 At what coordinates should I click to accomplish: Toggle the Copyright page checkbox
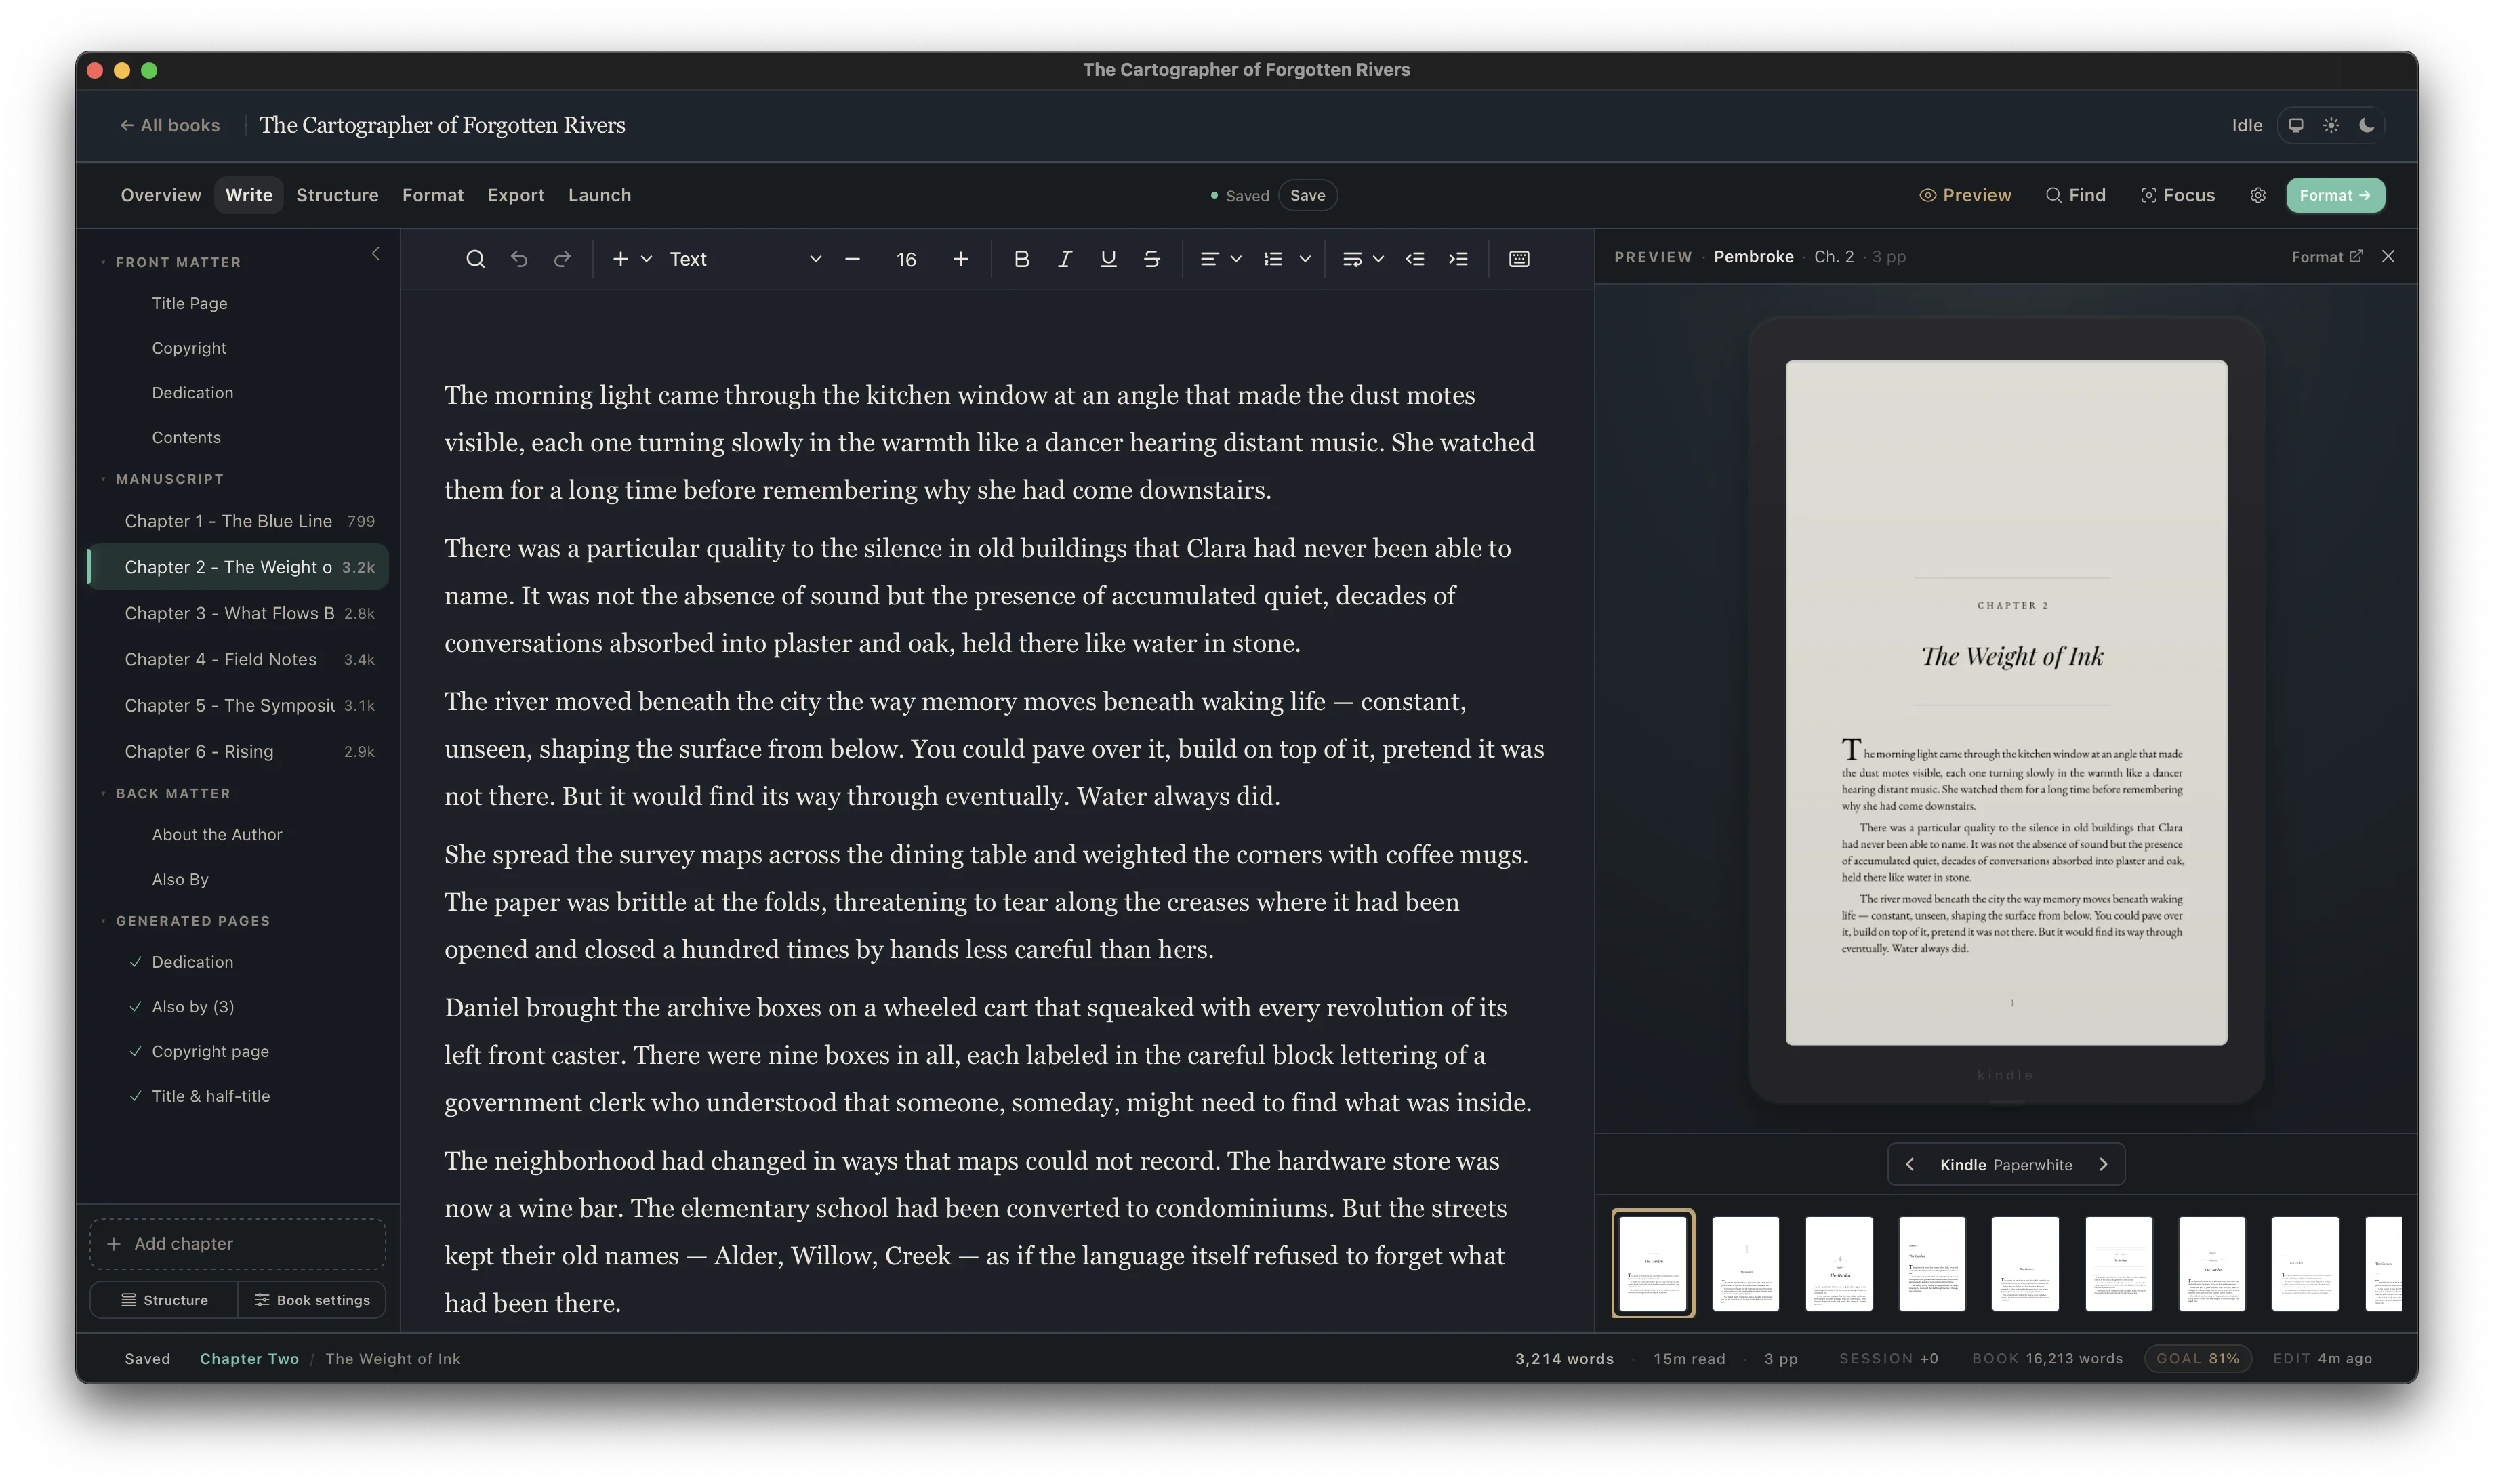click(136, 1051)
